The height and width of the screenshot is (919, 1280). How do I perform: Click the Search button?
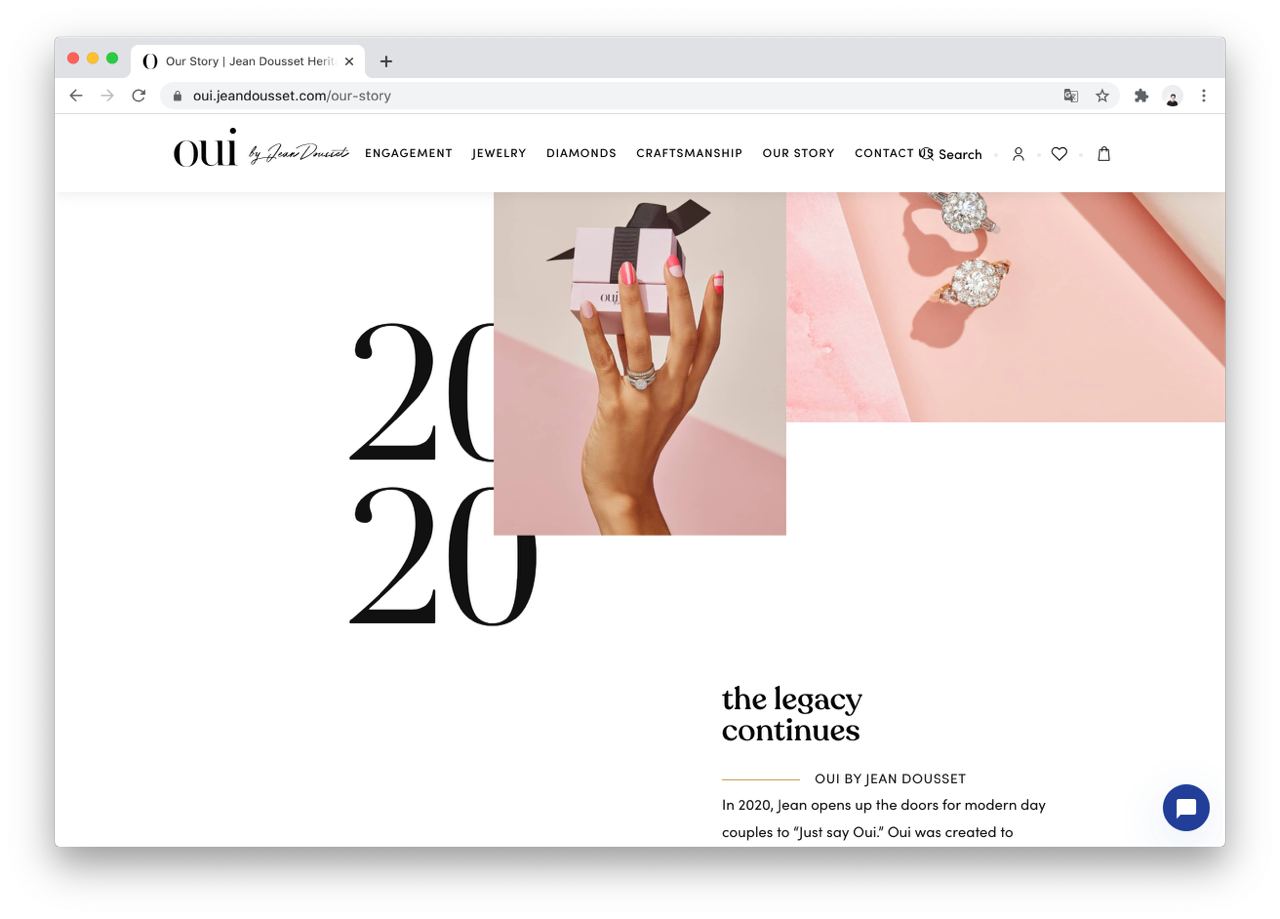[x=951, y=154]
